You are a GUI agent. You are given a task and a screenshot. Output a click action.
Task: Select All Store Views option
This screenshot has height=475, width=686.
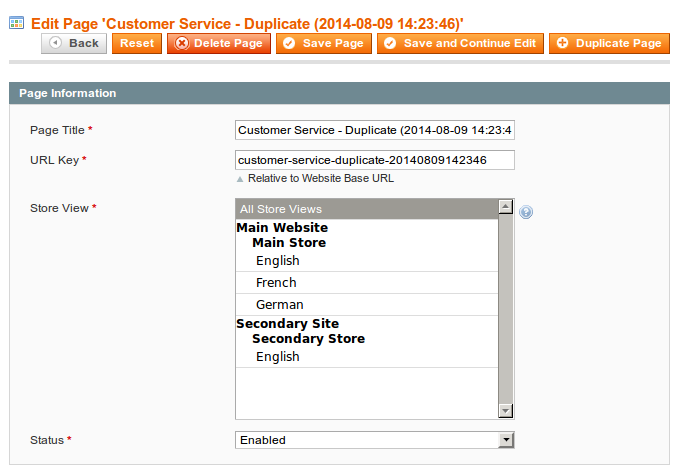367,209
